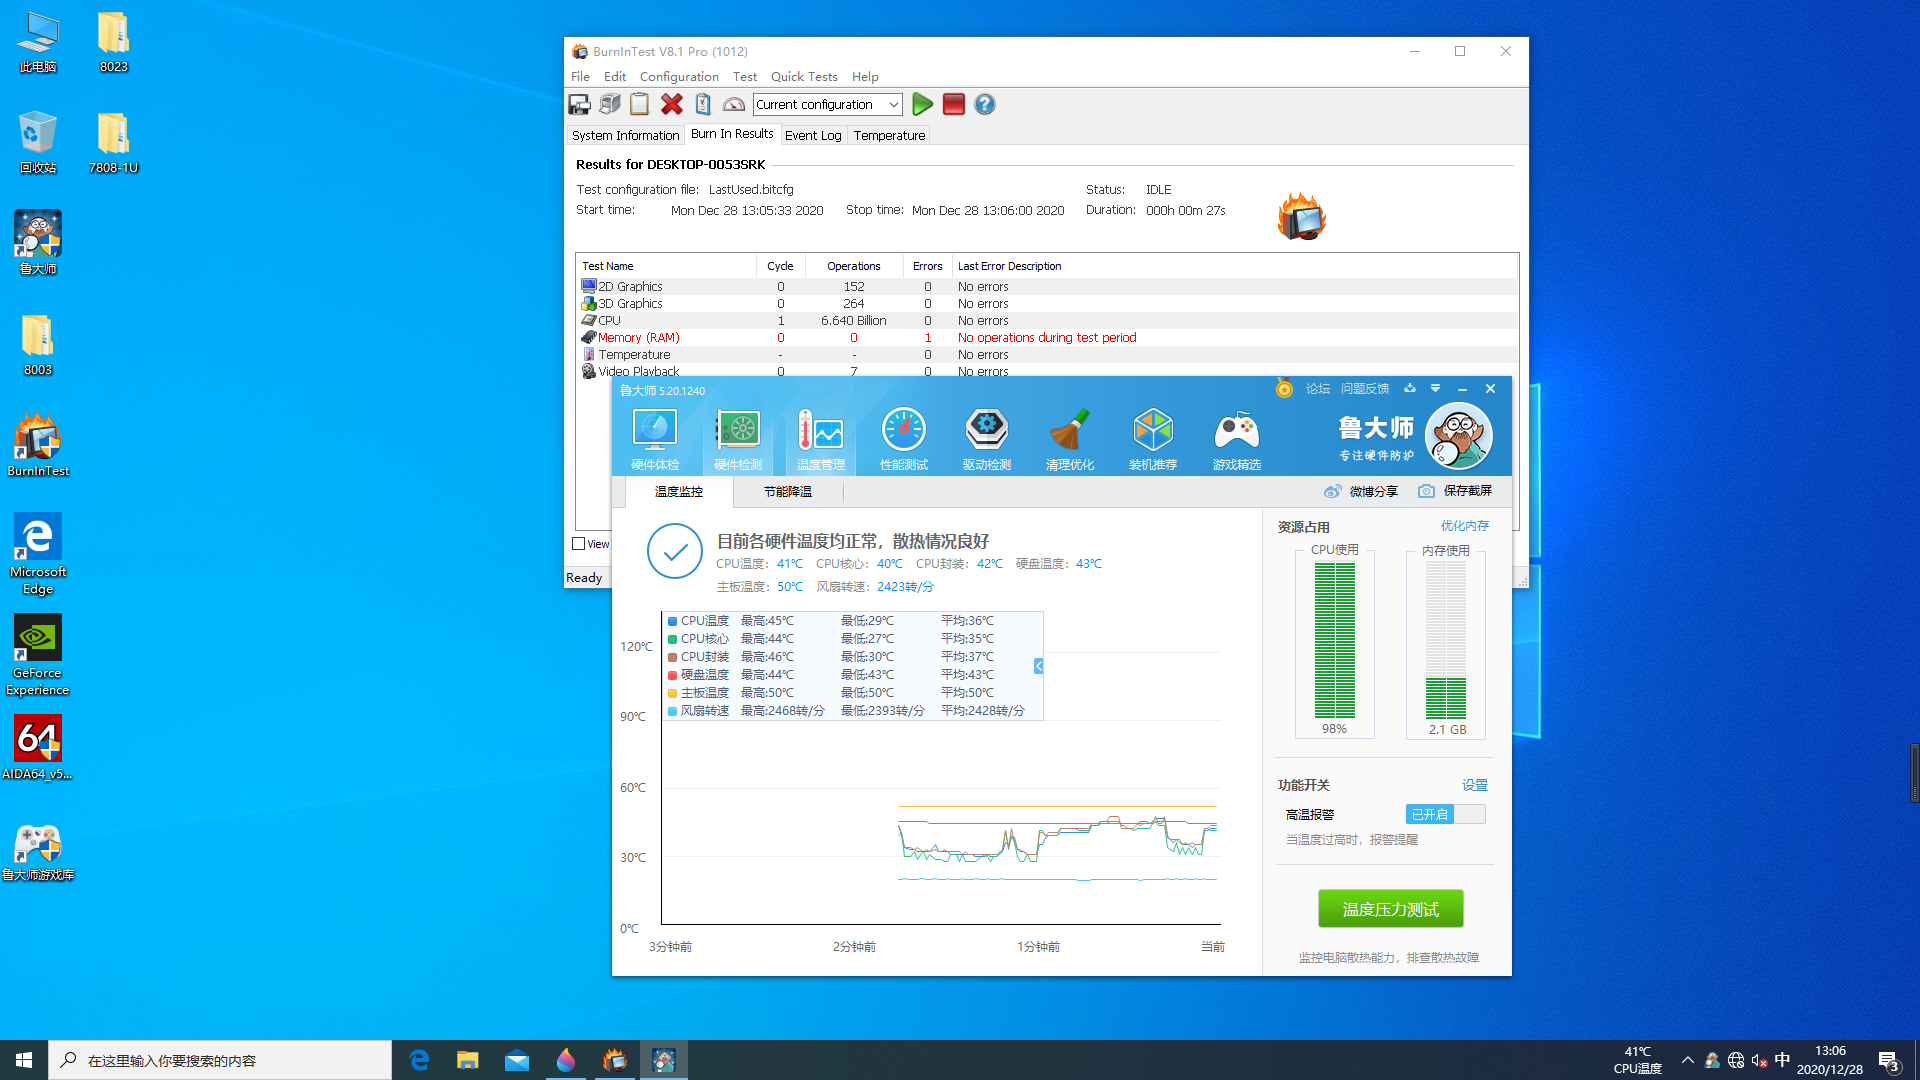Tick the View checkbox in BurnInTest
Screen dimensions: 1920x1080
click(x=578, y=544)
